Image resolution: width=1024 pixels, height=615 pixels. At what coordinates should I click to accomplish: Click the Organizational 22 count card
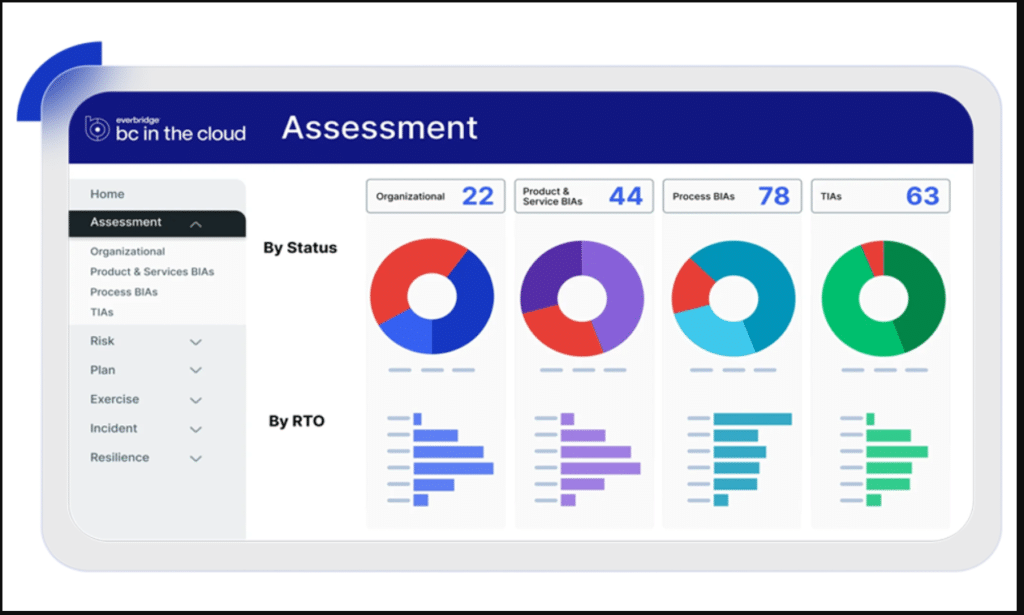click(436, 196)
